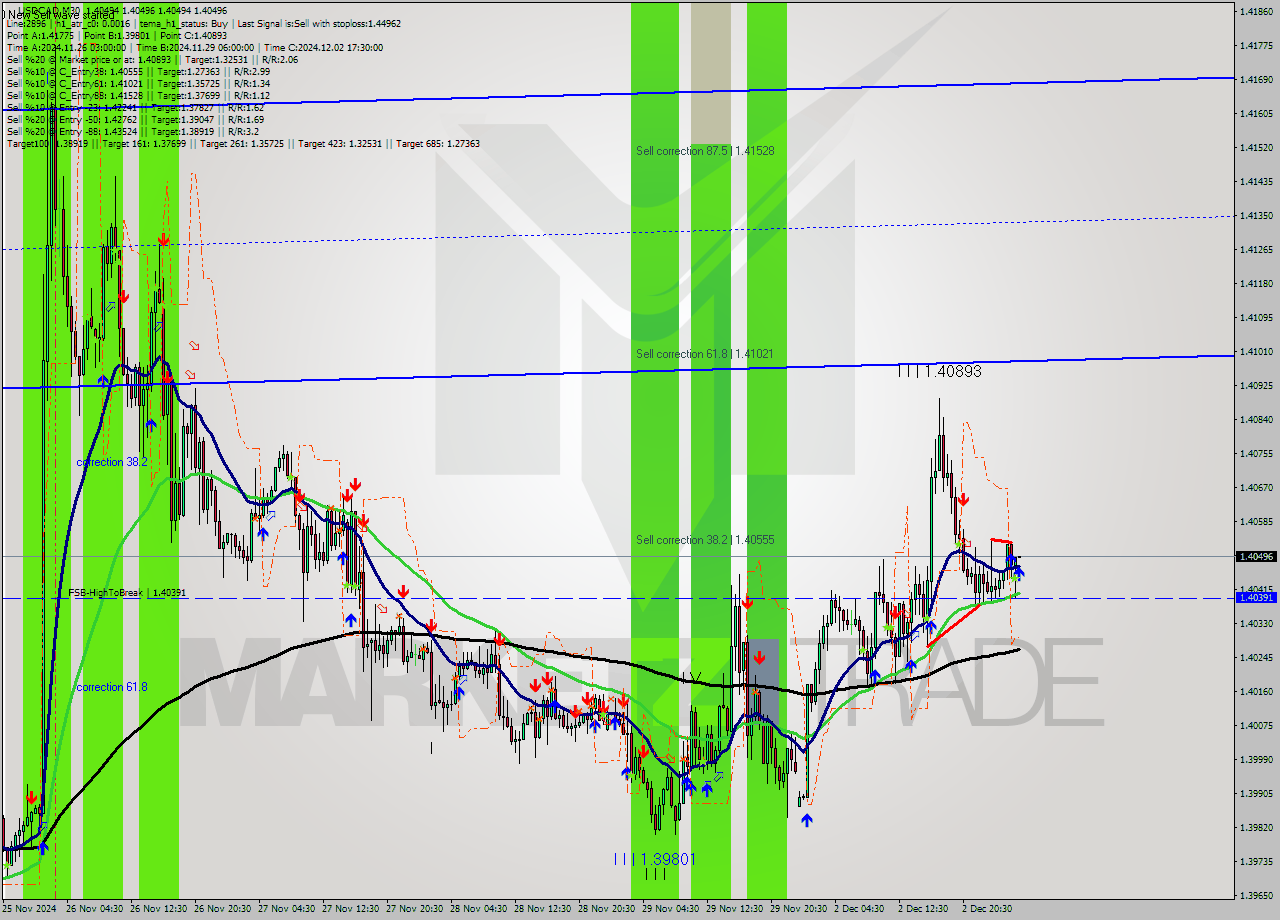Click the 'FSB-HighToBreak | 1.40391' label
Screen dimensions: 1280x920
tap(127, 593)
